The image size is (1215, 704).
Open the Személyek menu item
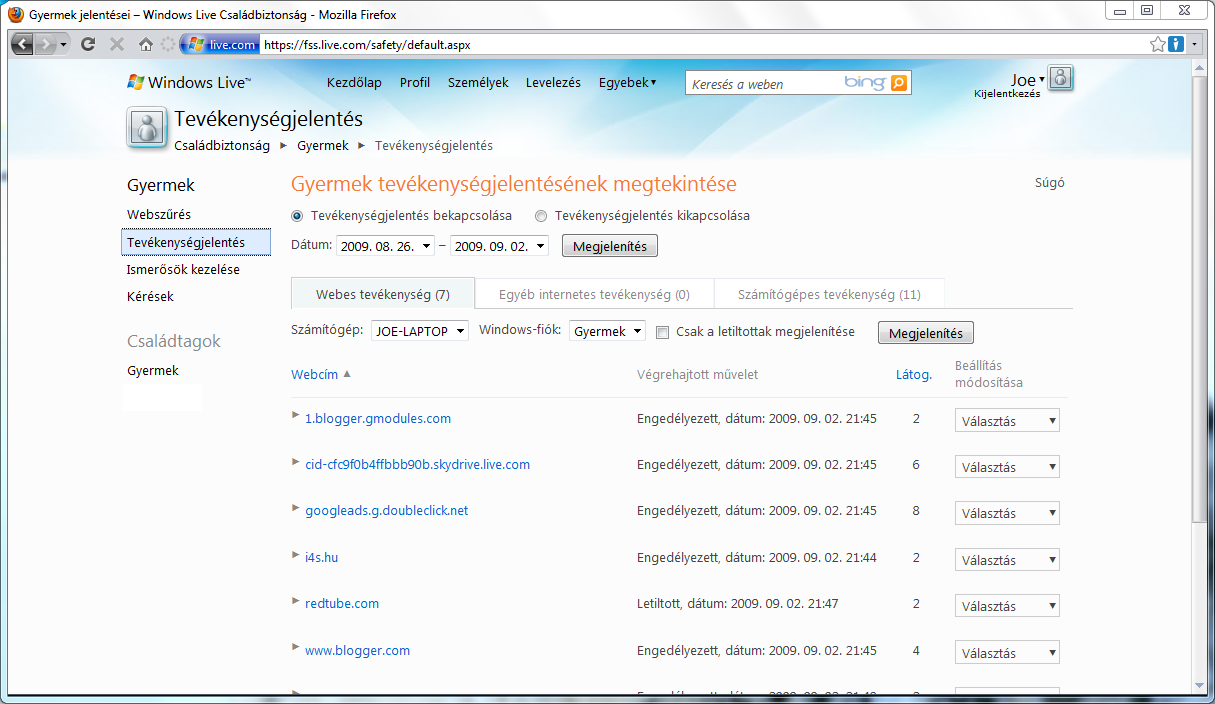pyautogui.click(x=478, y=83)
